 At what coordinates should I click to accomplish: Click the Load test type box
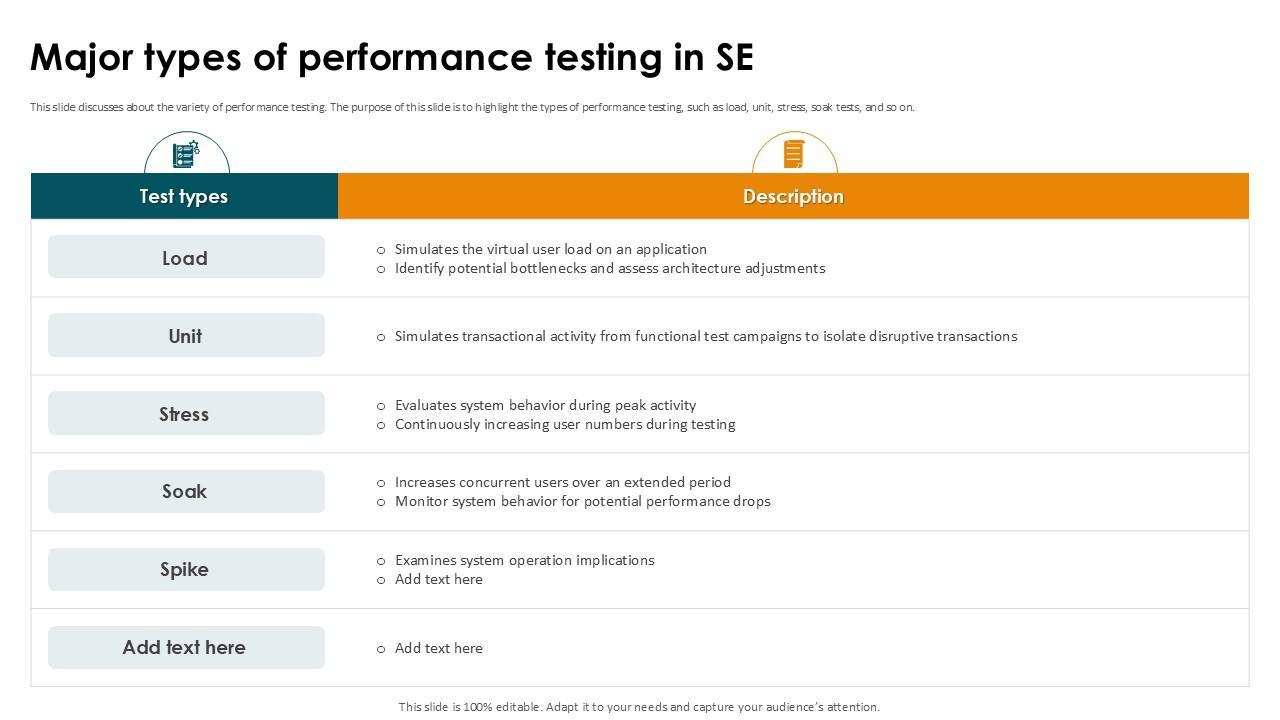(x=186, y=258)
